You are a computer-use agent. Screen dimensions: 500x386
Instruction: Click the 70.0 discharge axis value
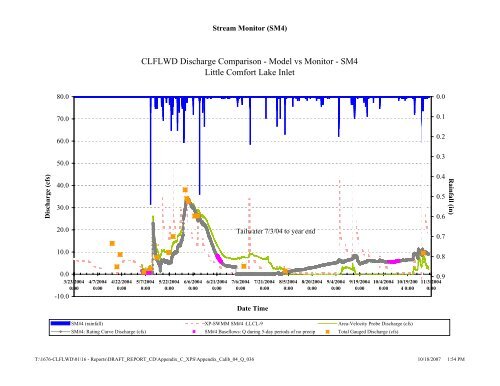(x=63, y=119)
